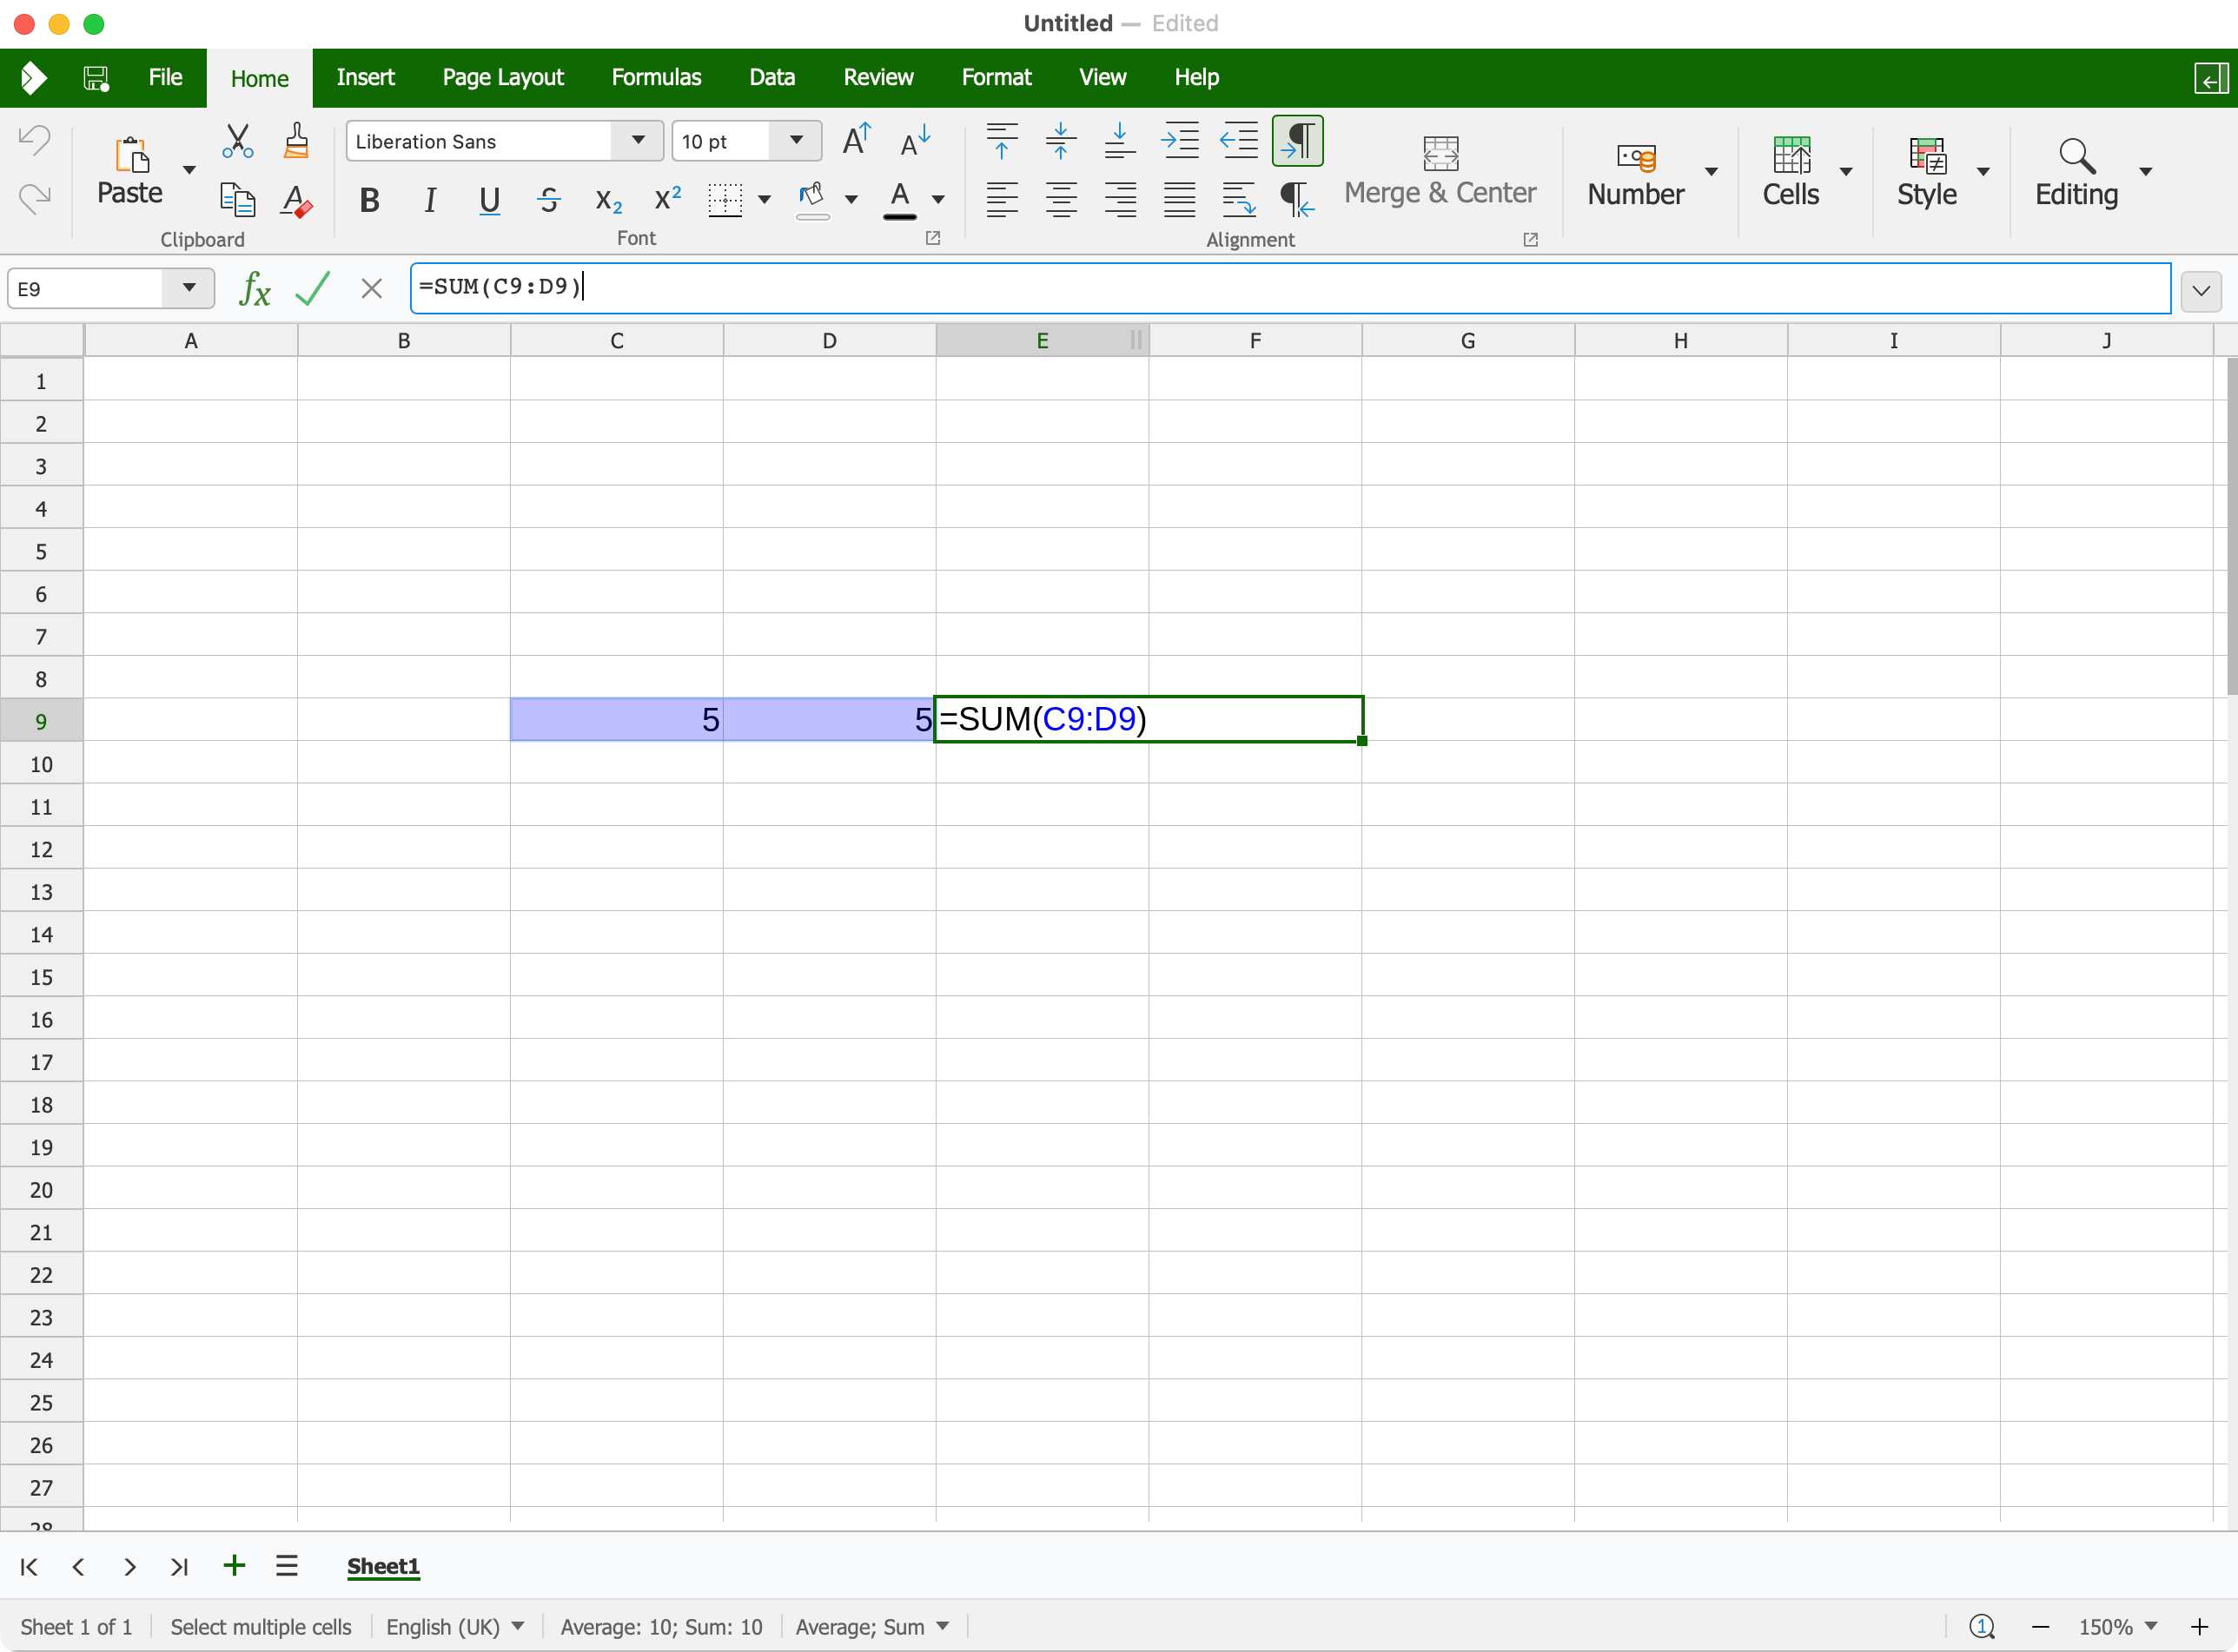This screenshot has width=2238, height=1652.
Task: Click the Strikethrough icon
Action: [548, 200]
